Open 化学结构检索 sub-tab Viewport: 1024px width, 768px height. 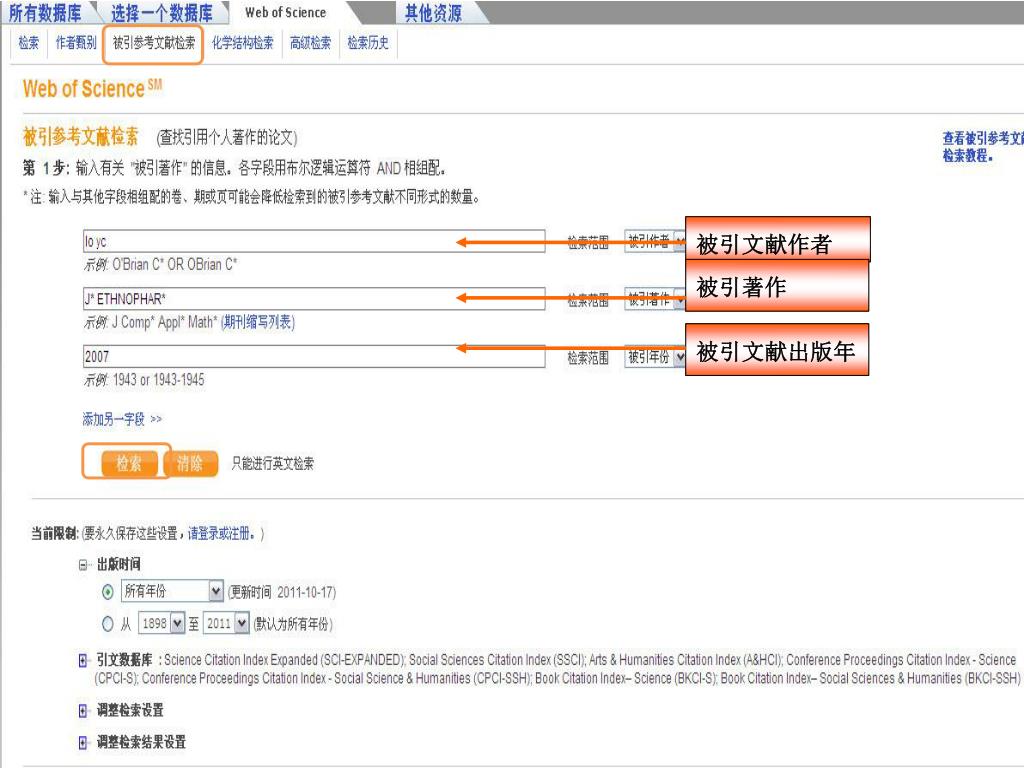tap(242, 43)
